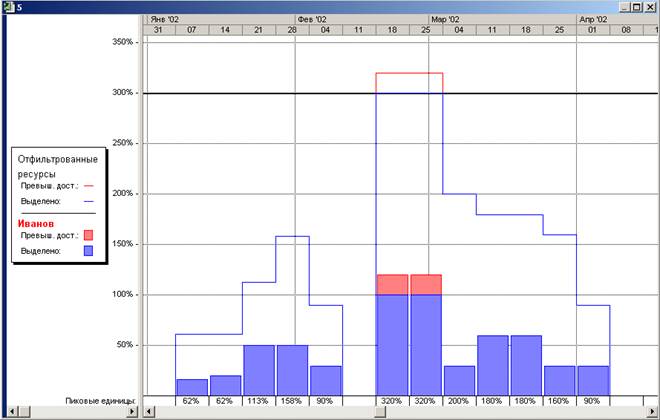Click the week 21 timescale cell
The width and height of the screenshot is (660, 420).
click(259, 30)
